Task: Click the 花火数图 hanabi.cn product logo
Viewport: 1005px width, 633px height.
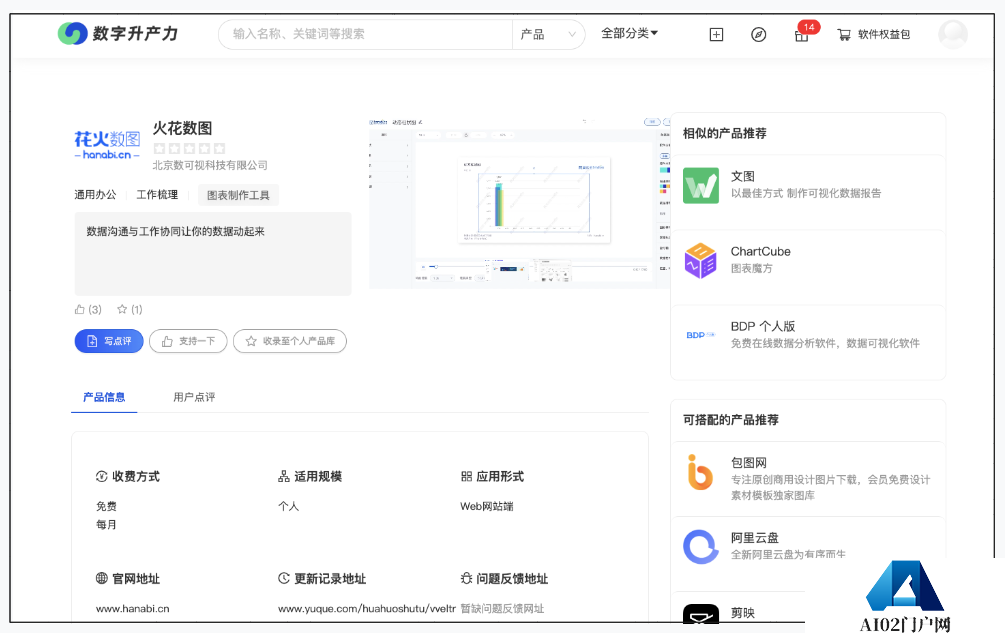Action: tap(107, 145)
